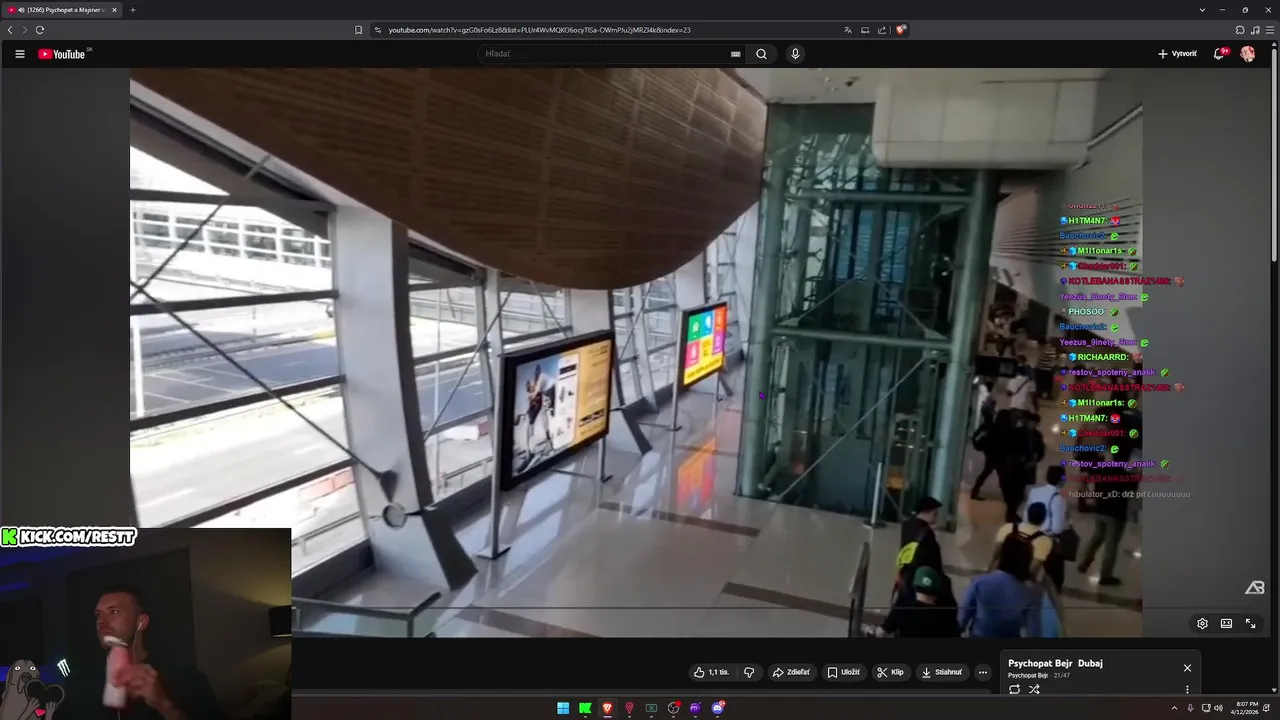
Task: Toggle playlist shuffle
Action: coord(1034,689)
